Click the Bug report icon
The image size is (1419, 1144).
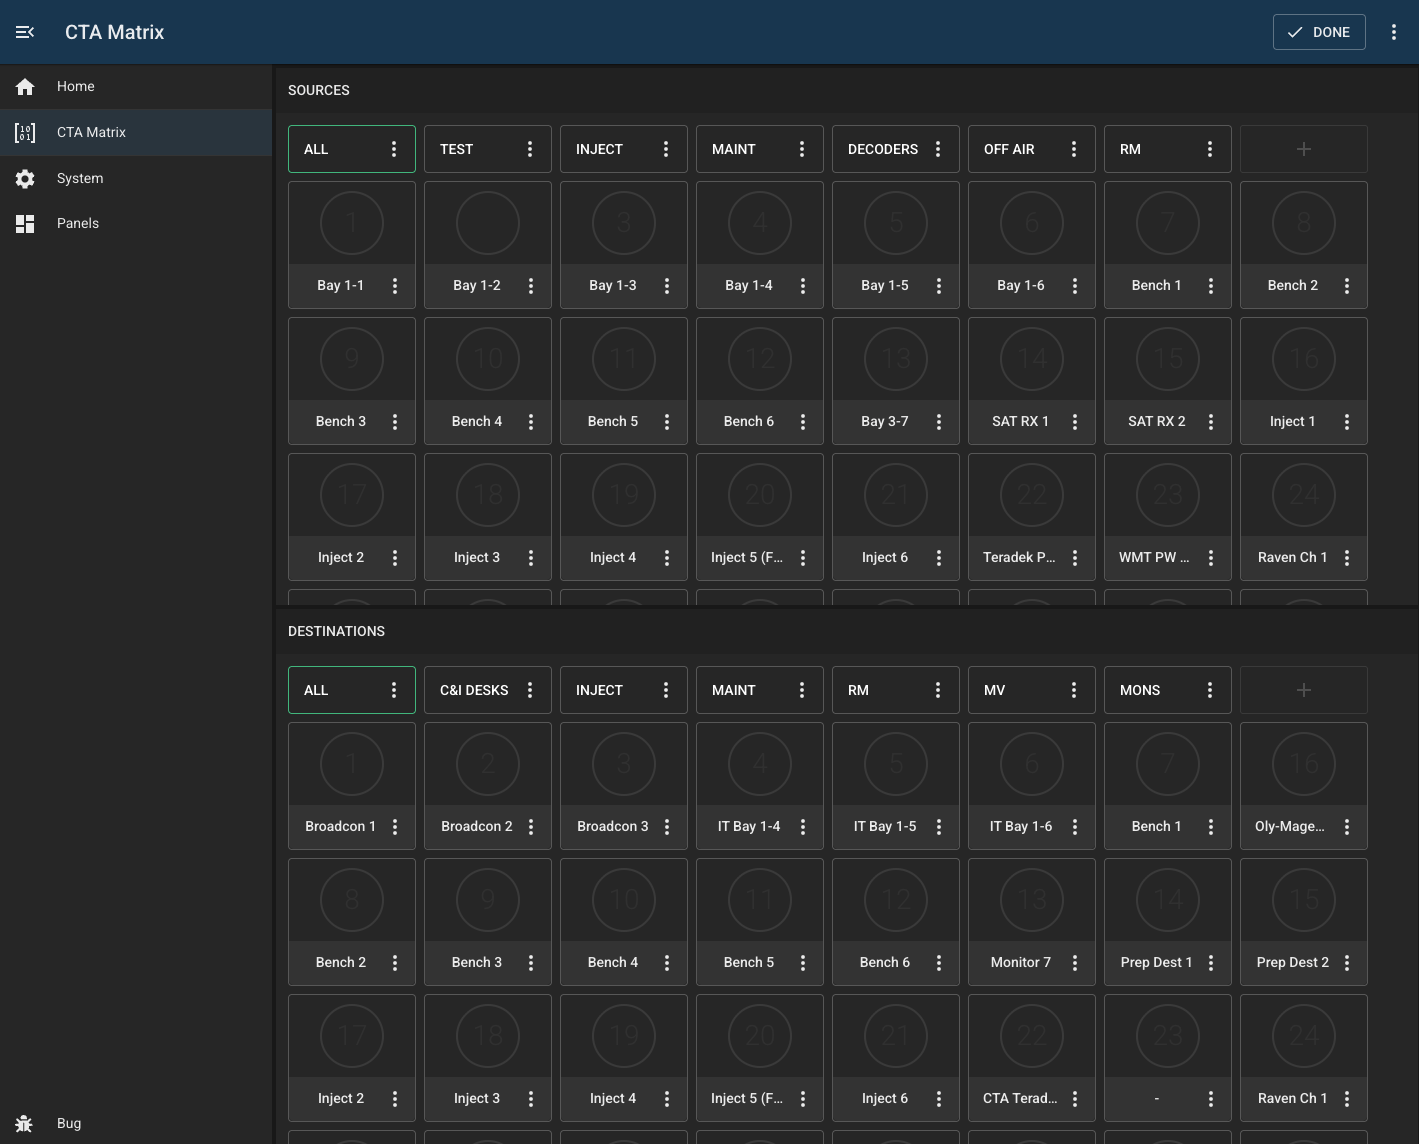25,1123
